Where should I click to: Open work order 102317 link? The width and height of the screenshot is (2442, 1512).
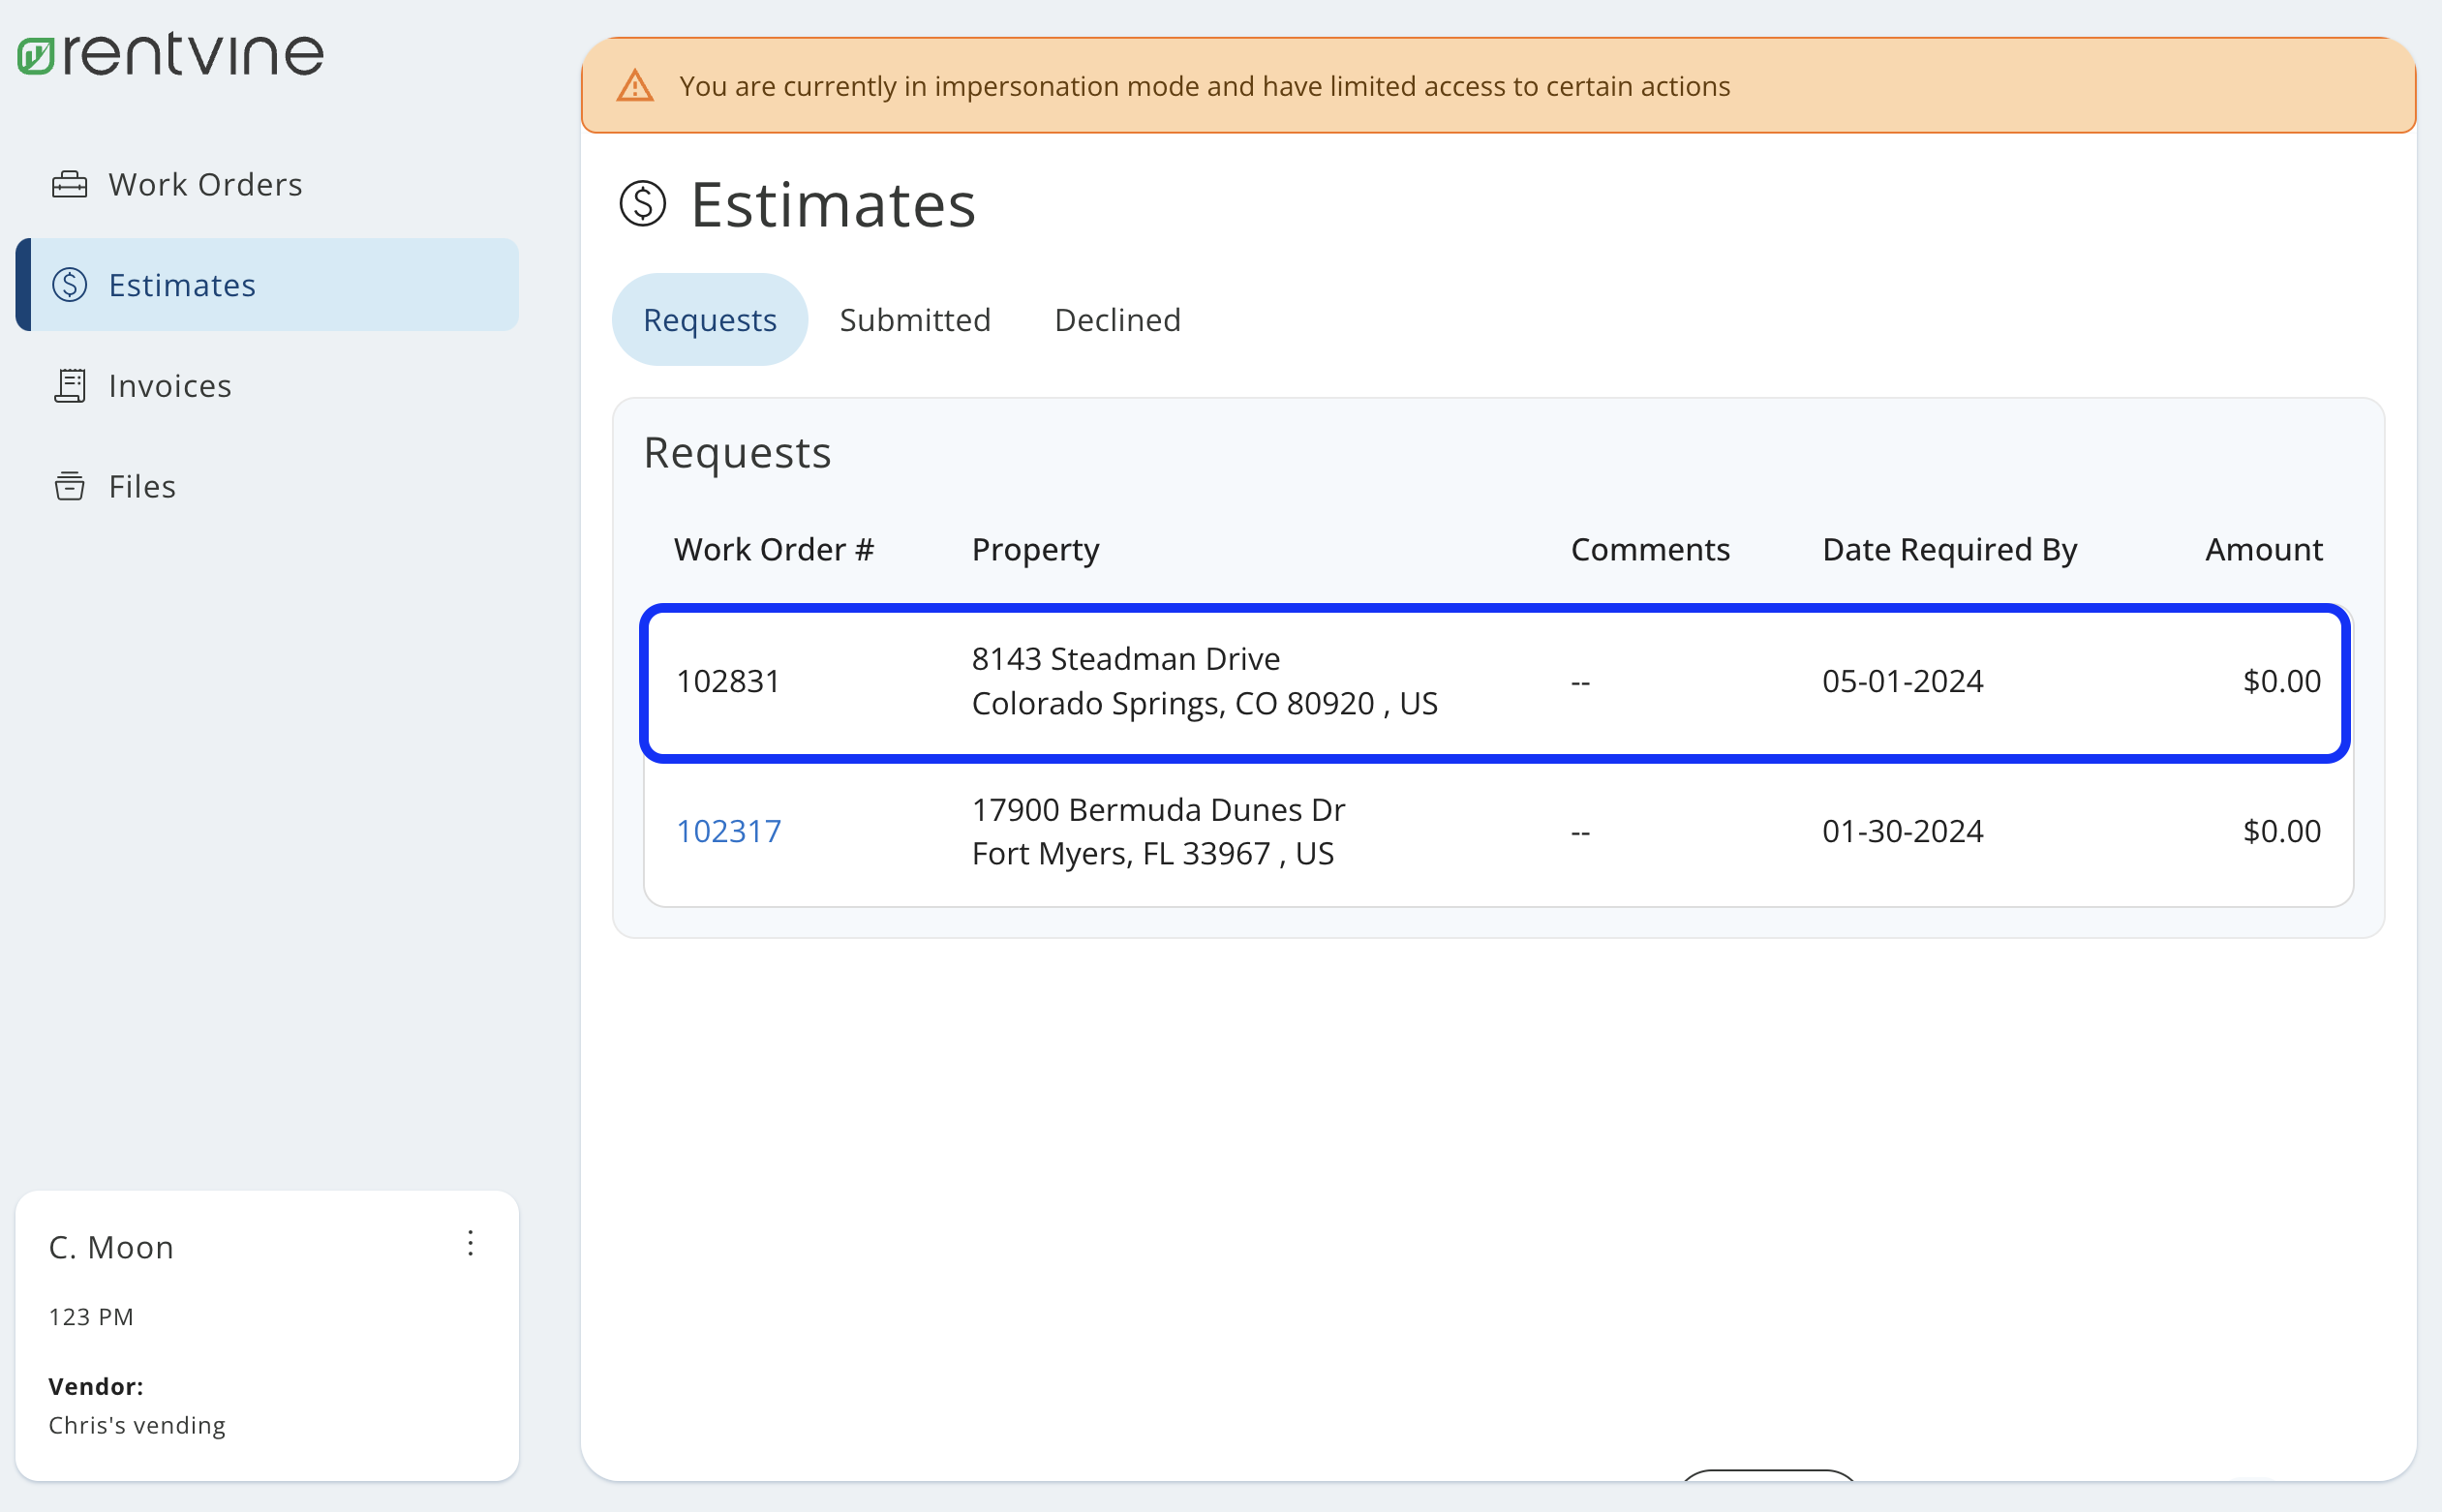pyautogui.click(x=728, y=831)
